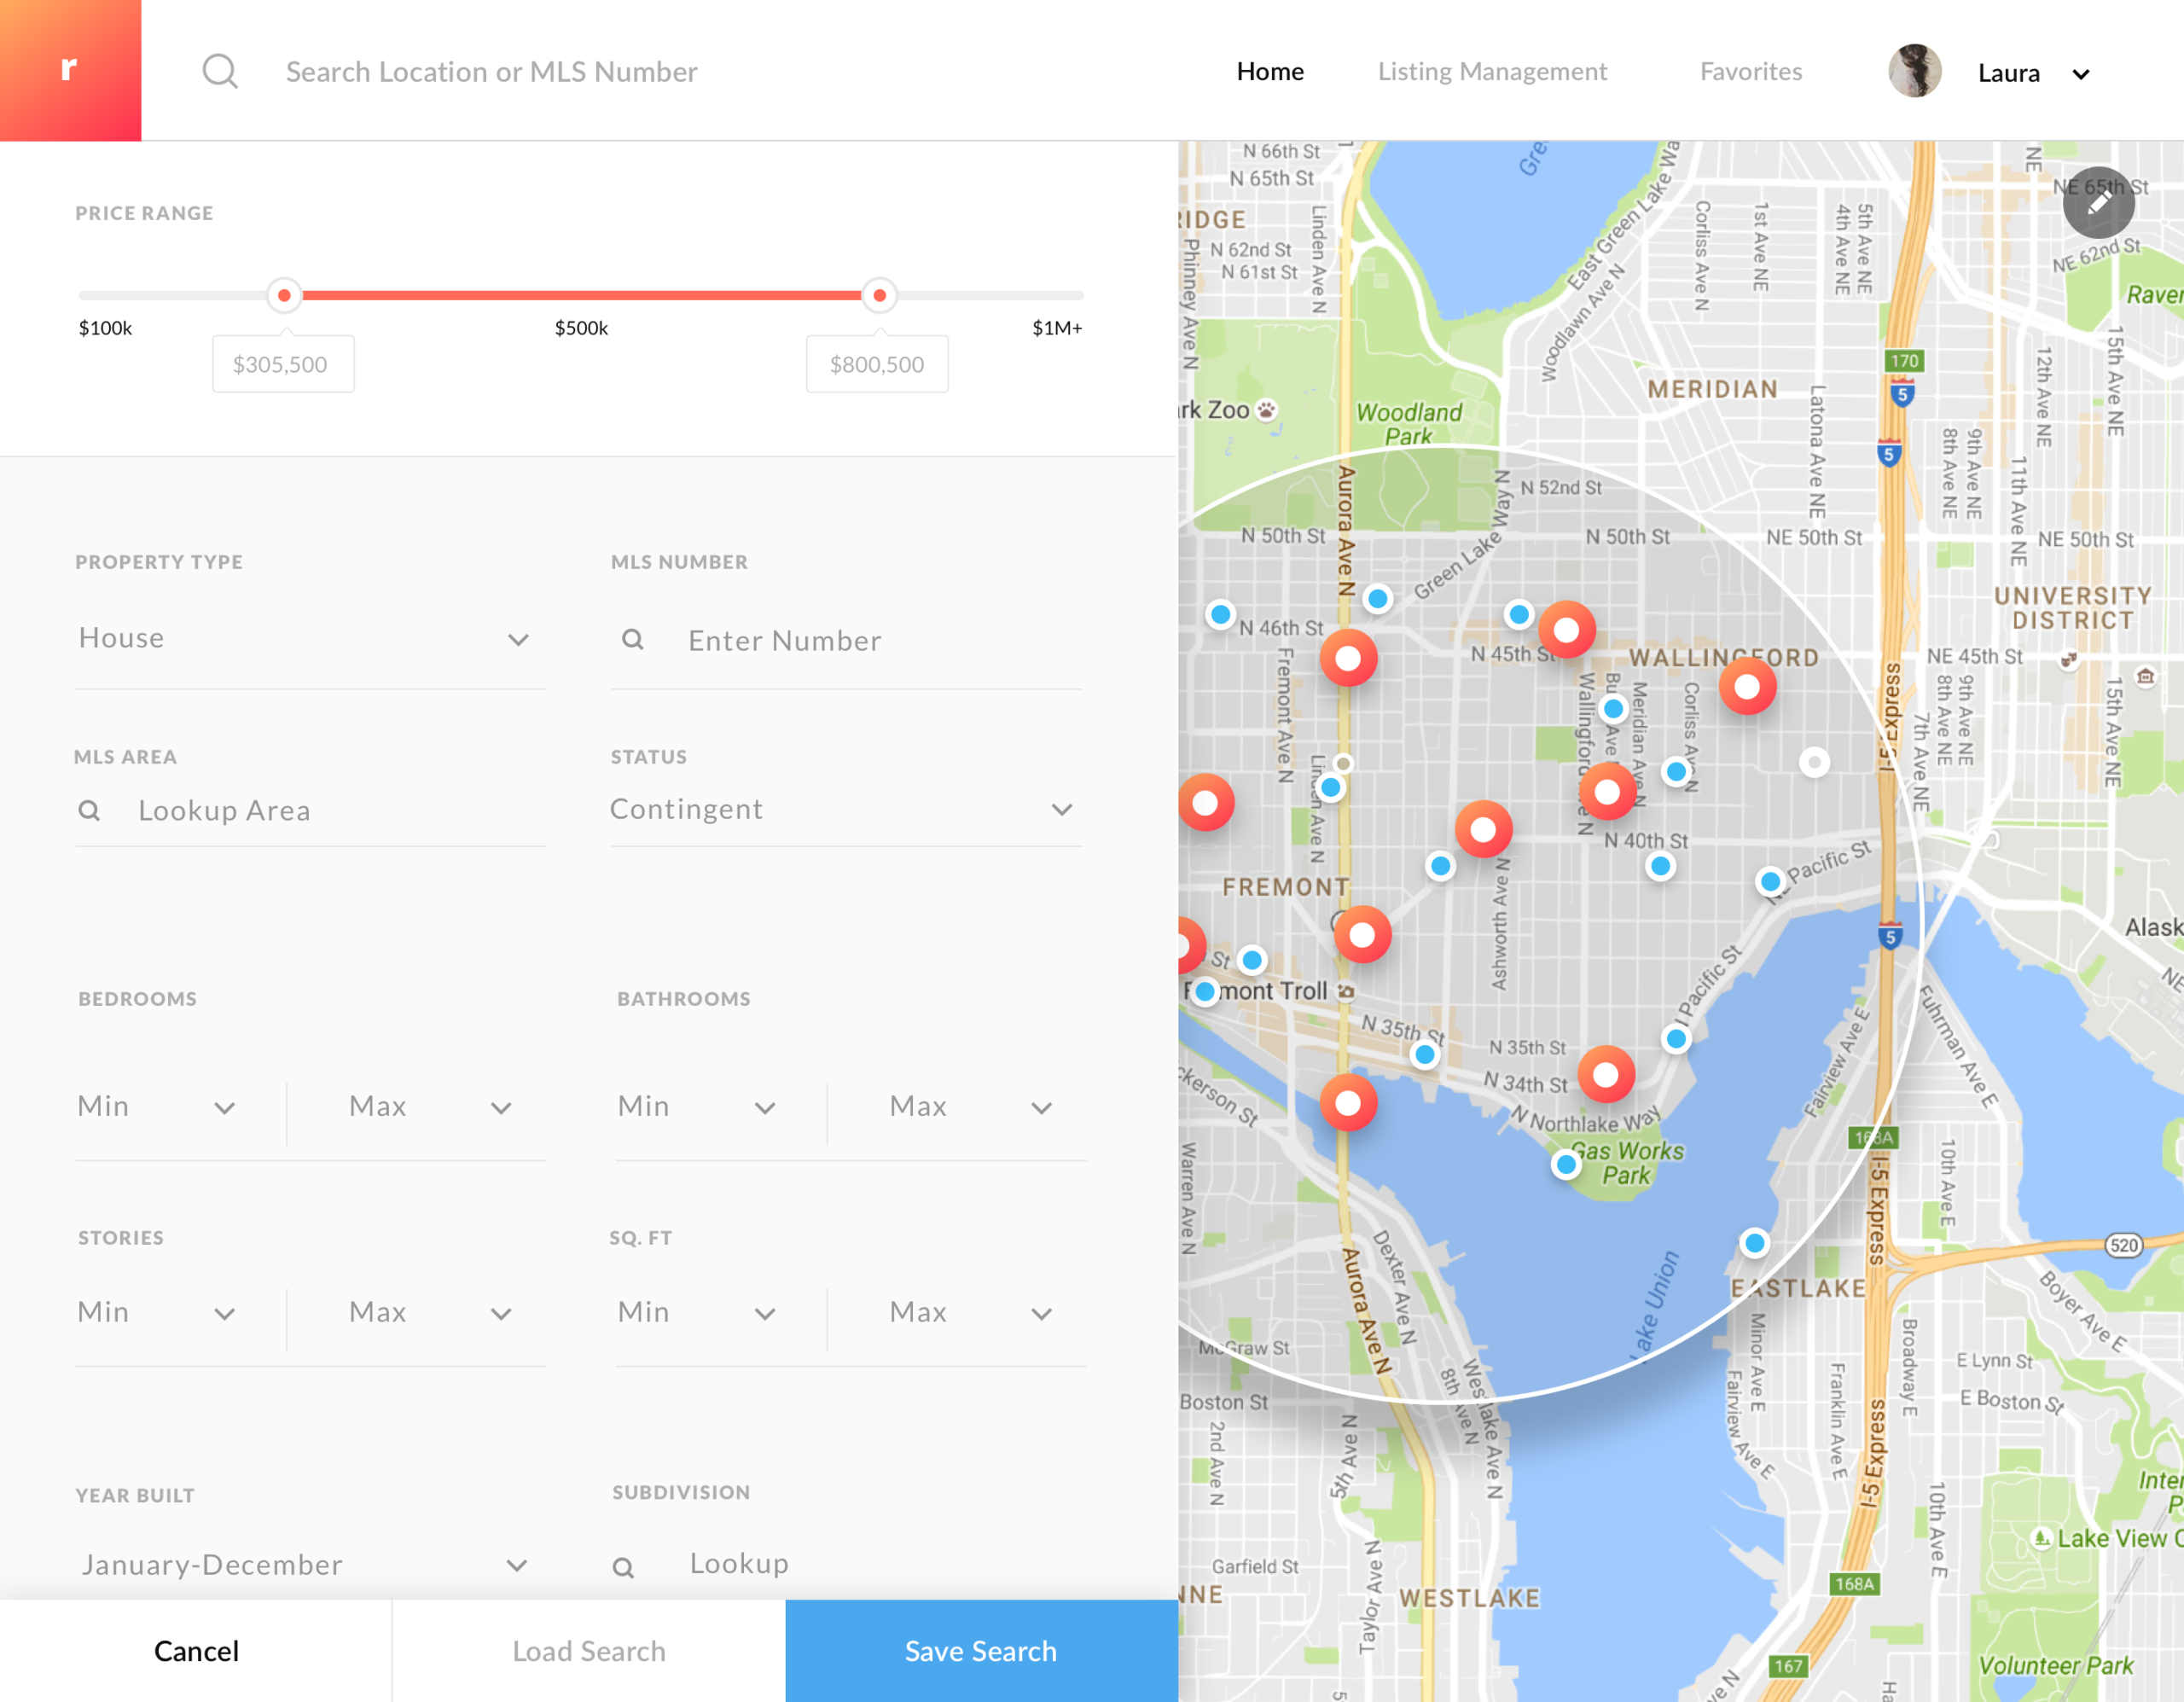
Task: Open the Sq. Ft Max dropdown
Action: [971, 1313]
